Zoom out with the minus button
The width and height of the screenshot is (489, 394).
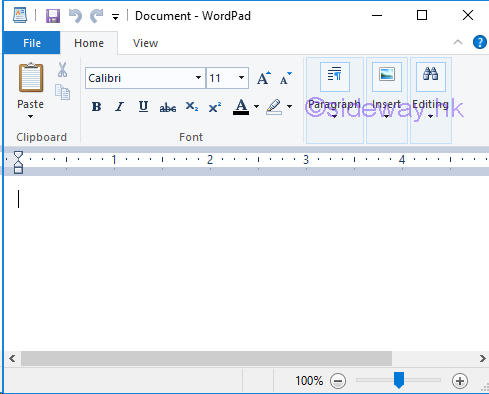338,381
